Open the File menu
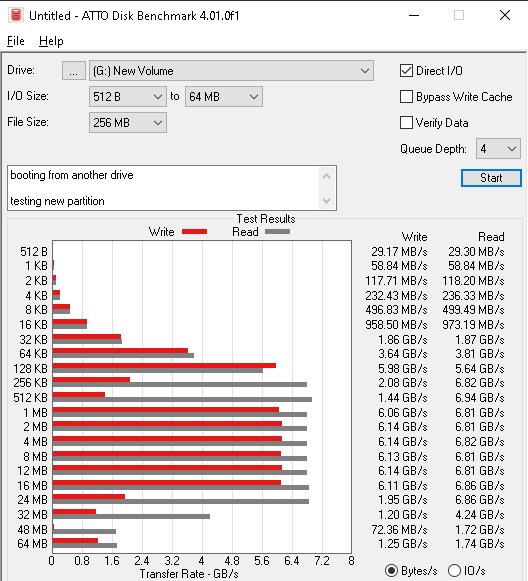Viewport: 528px width, 581px height. (x=16, y=41)
